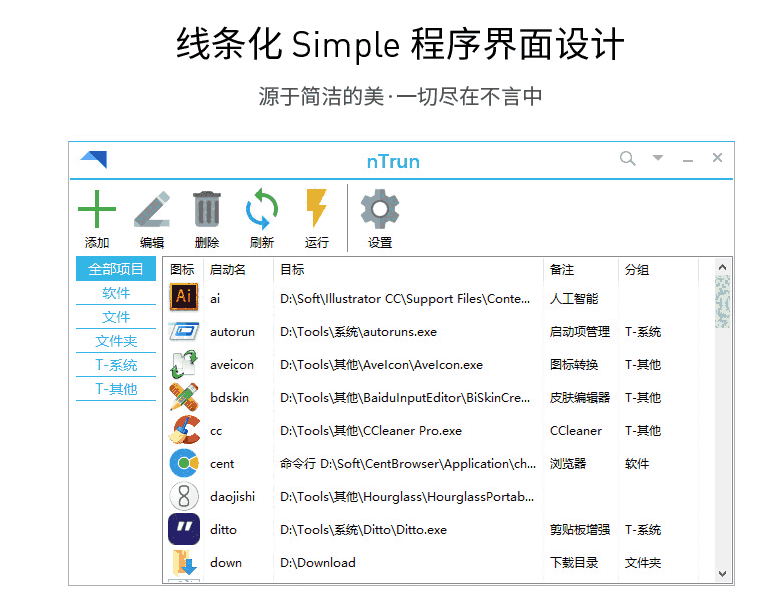Select the launch name 'cc'
This screenshot has width=773, height=592.
[216, 431]
